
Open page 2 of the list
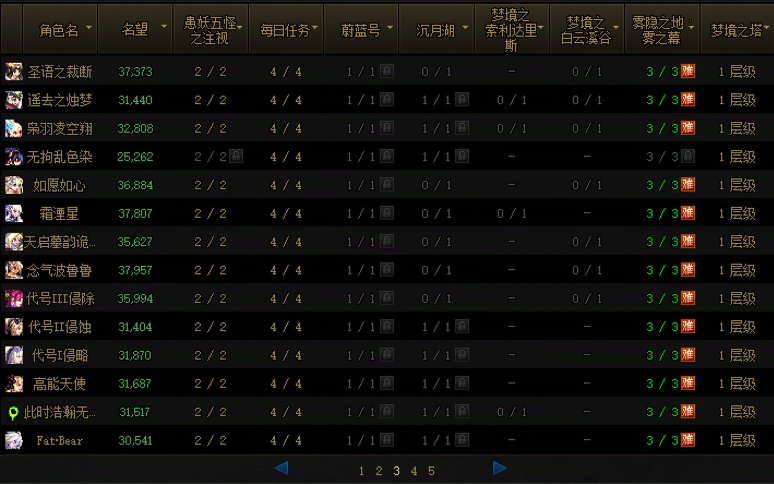[379, 471]
